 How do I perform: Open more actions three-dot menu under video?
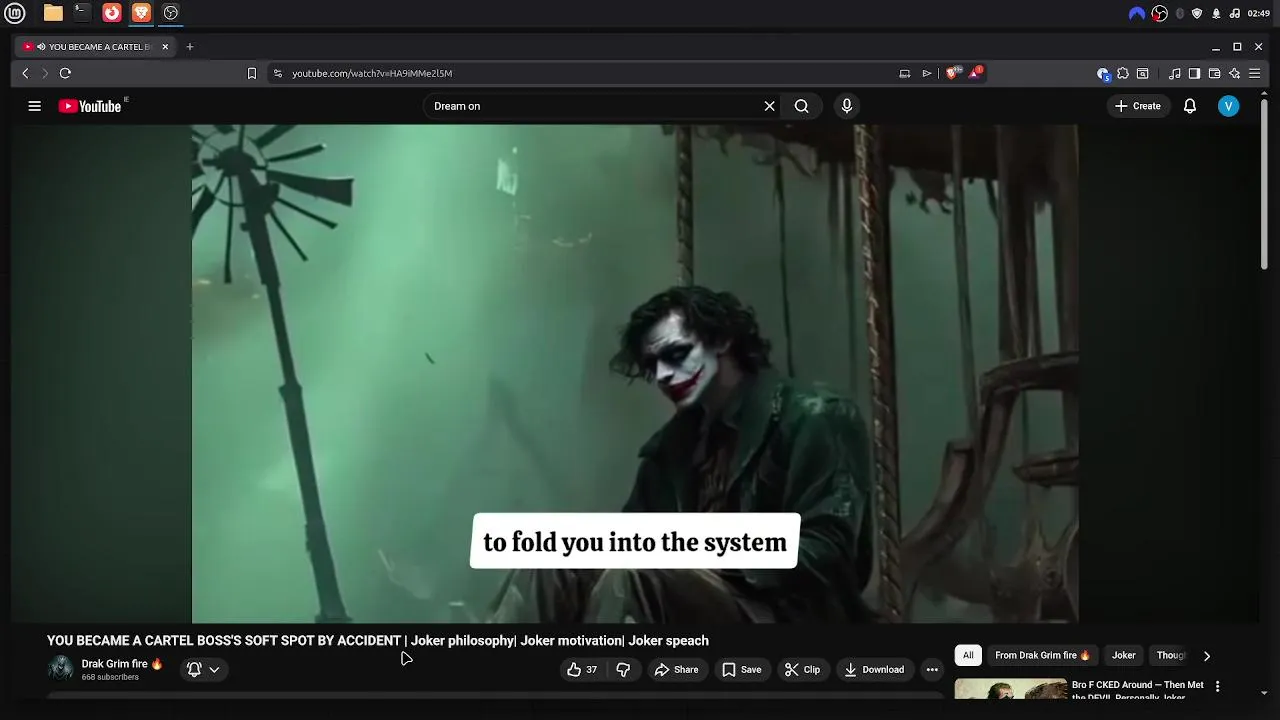(x=932, y=670)
